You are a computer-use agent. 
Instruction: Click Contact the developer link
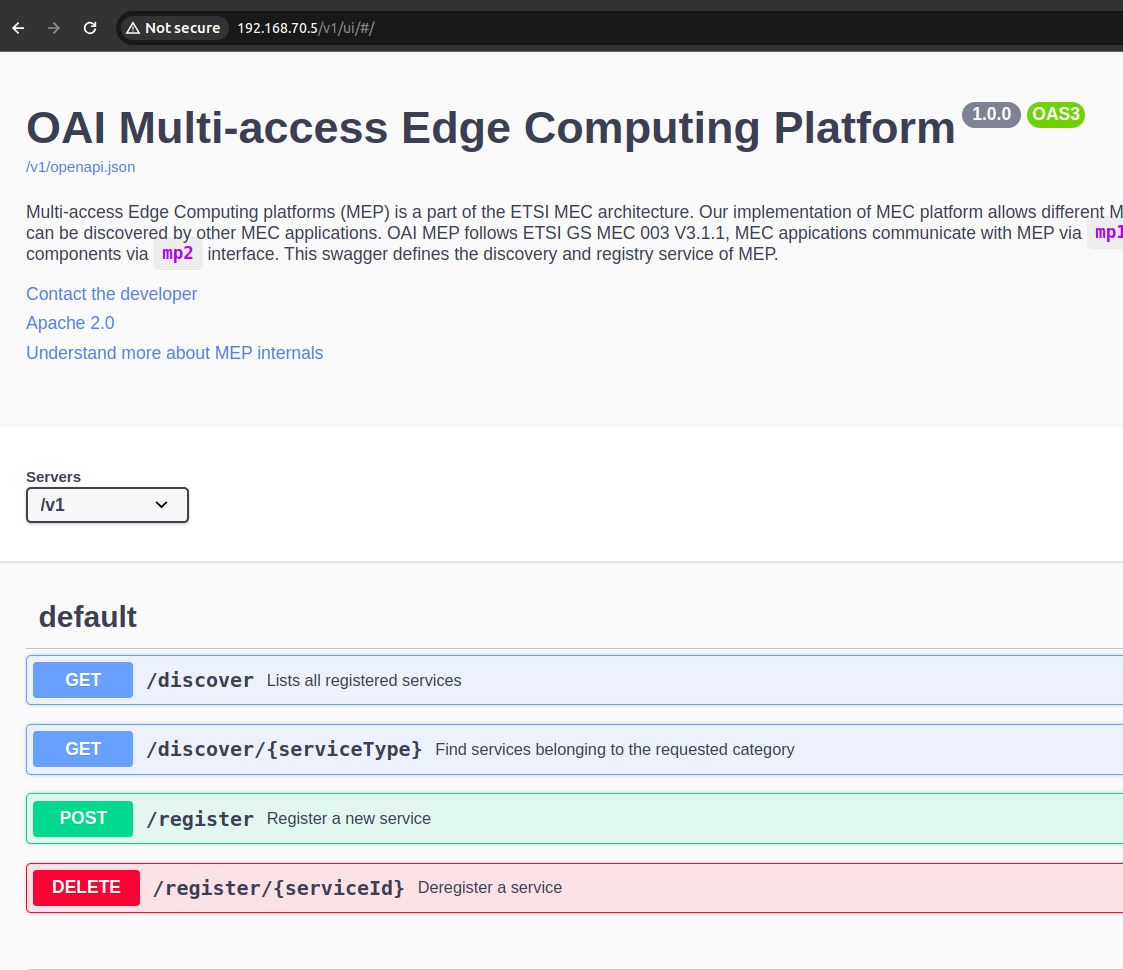(x=112, y=294)
